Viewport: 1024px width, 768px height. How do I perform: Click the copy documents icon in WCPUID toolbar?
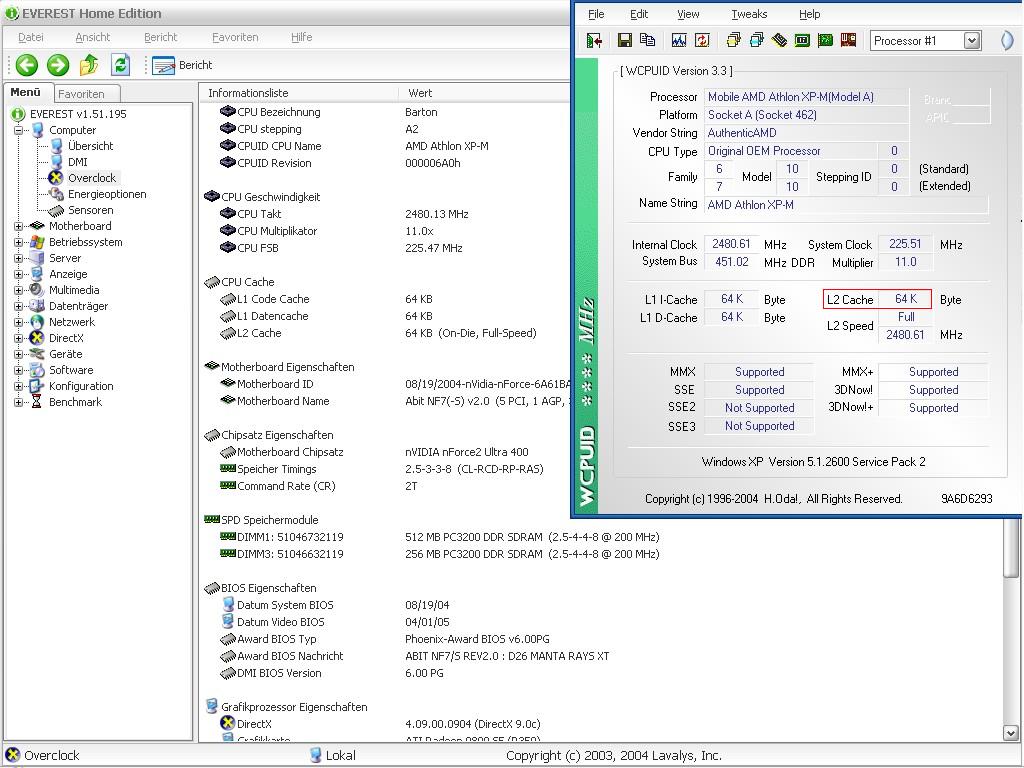click(647, 40)
